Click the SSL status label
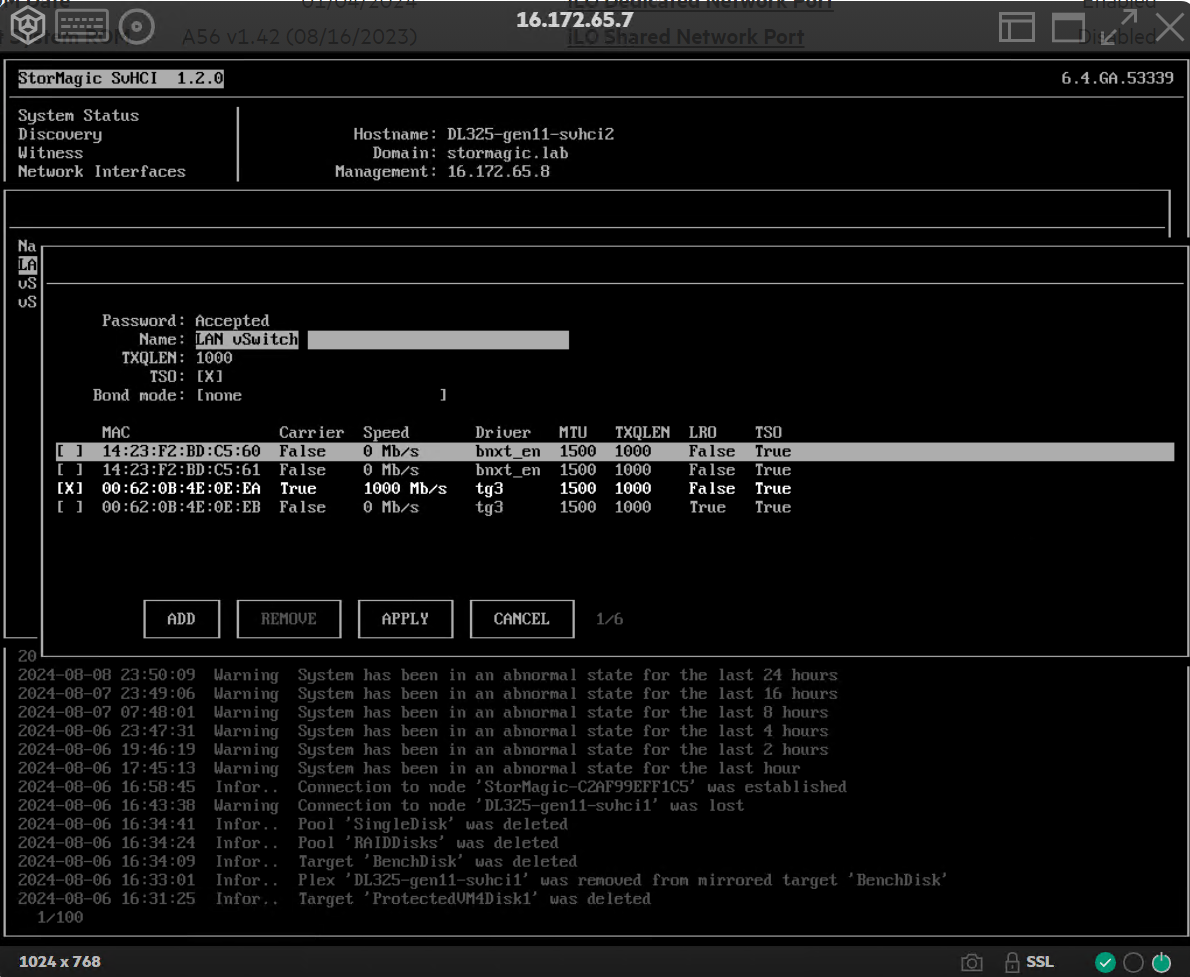Viewport: 1190px width, 977px height. pos(1040,962)
